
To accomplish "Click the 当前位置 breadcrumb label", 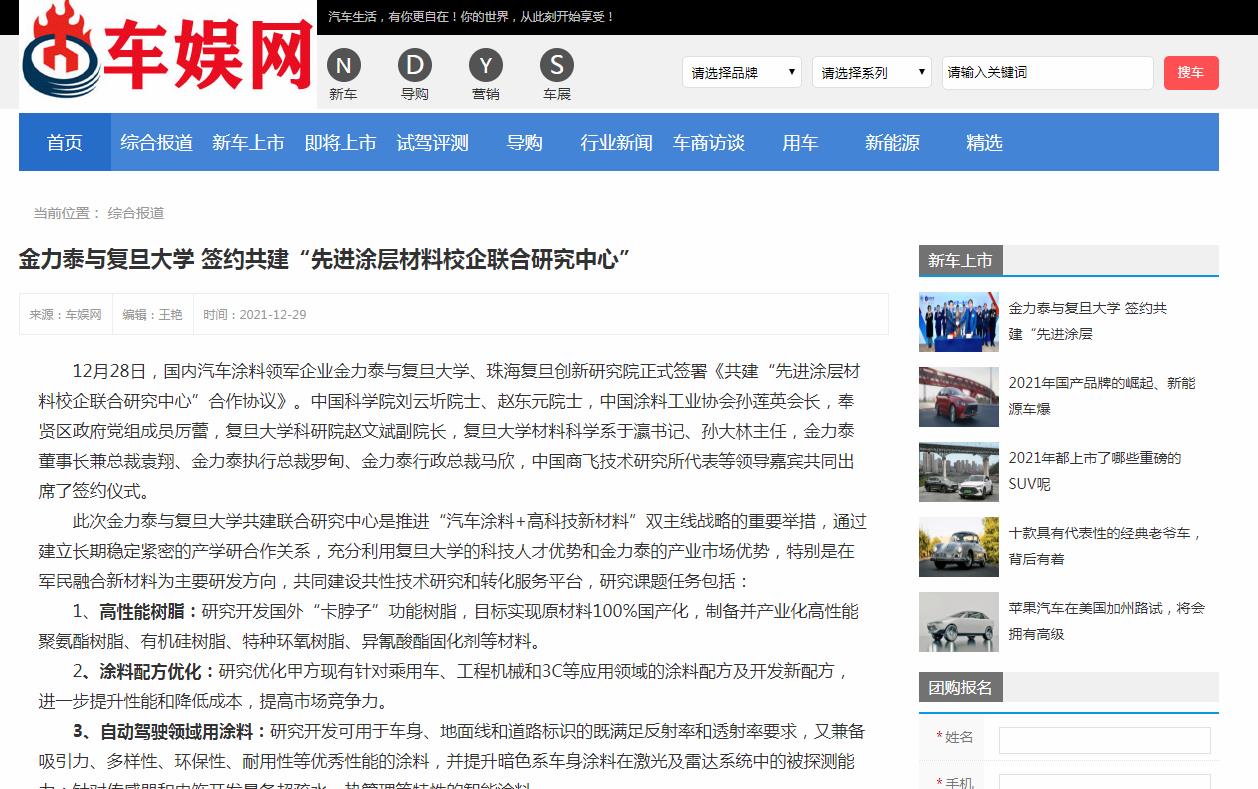I will [67, 213].
